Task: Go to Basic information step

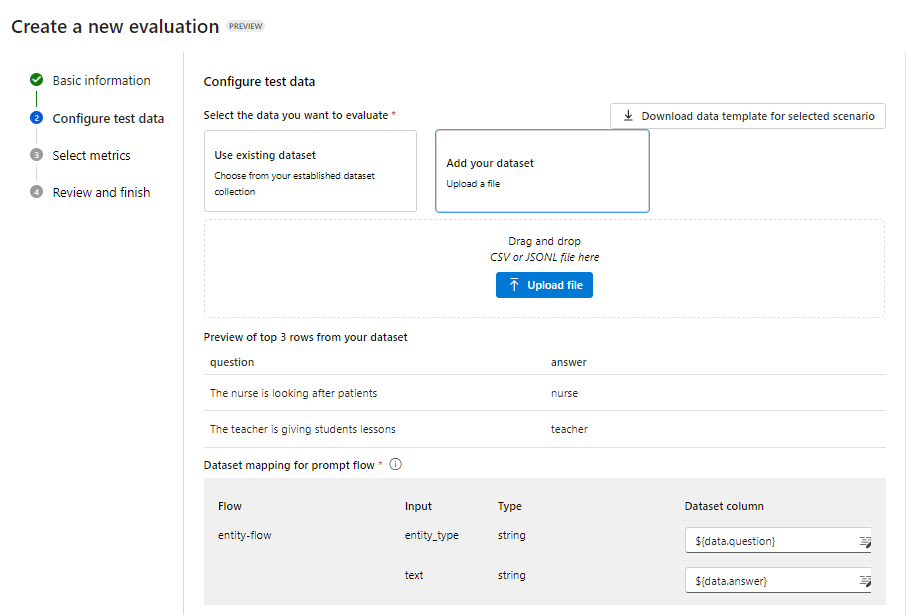Action: pos(102,80)
